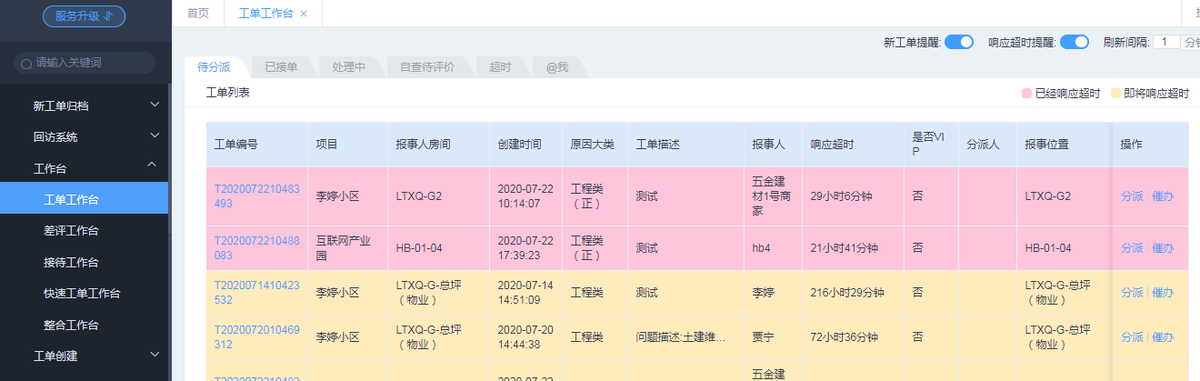Click the yellow 即将响应超时 legend swatch

(x=1115, y=93)
